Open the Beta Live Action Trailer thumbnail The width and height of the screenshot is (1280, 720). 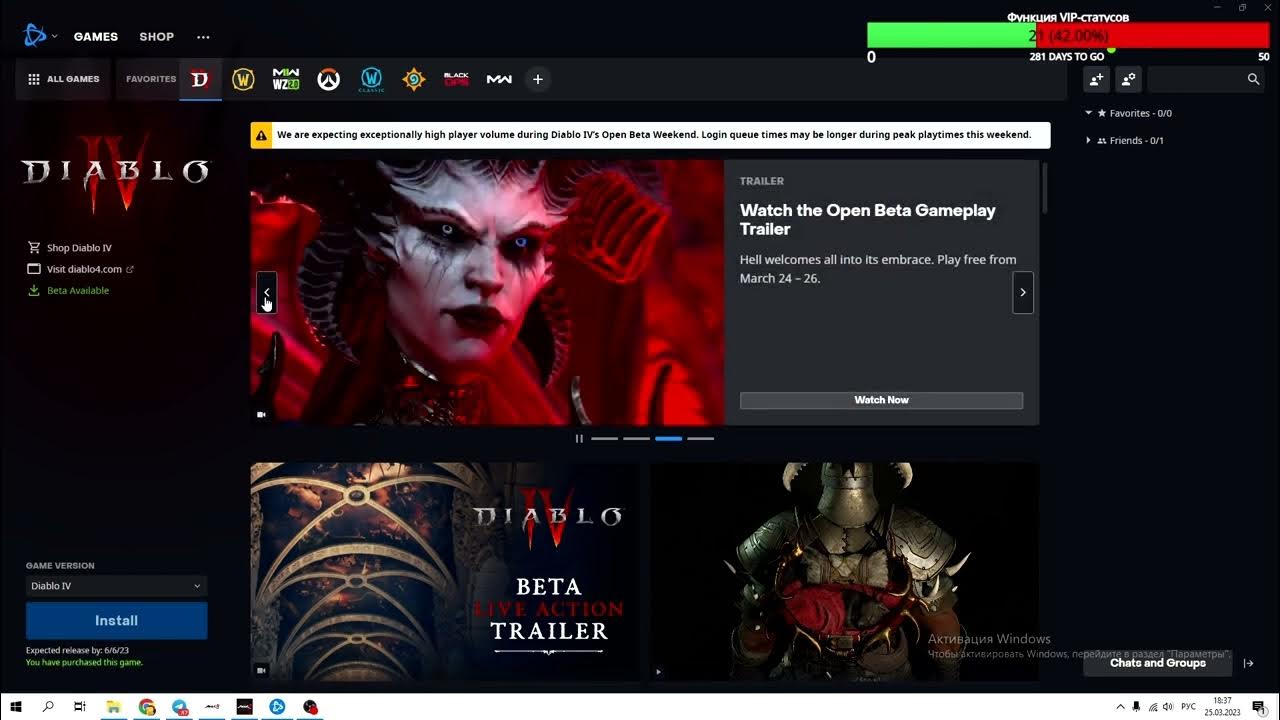(445, 571)
